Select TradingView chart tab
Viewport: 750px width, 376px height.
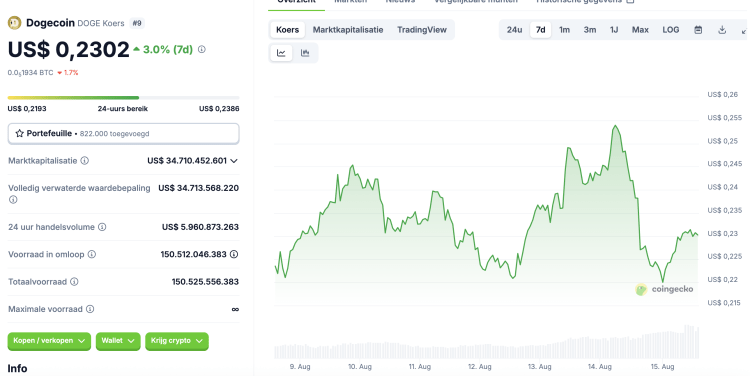pos(421,30)
